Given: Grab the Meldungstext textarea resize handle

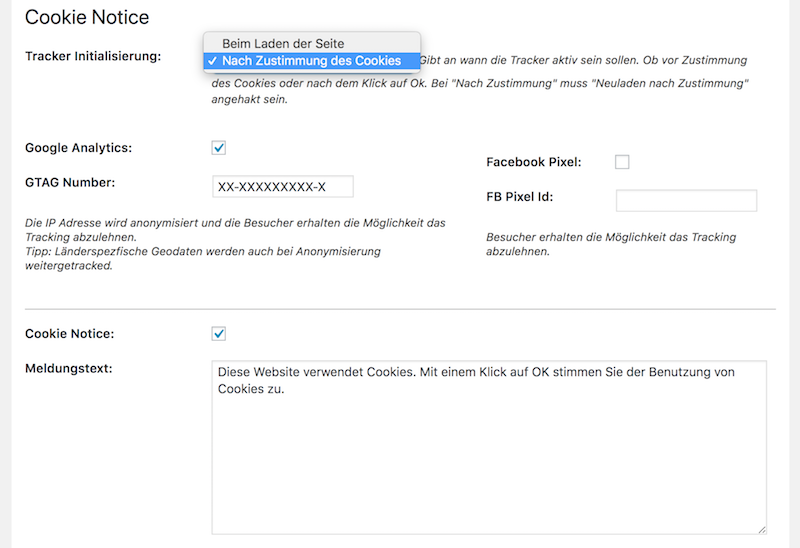Looking at the screenshot, I should pyautogui.click(x=762, y=529).
